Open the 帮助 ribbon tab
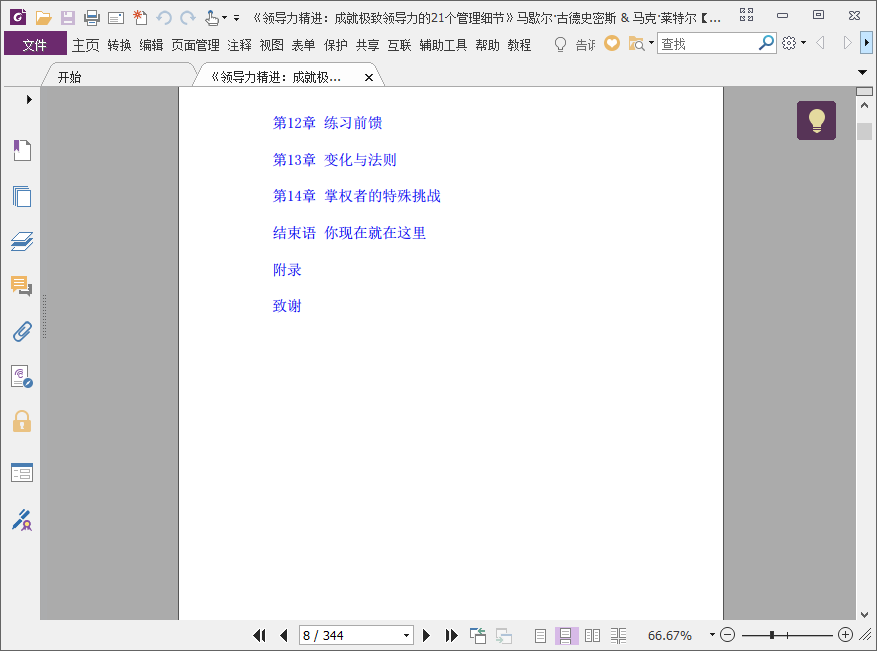 click(487, 45)
